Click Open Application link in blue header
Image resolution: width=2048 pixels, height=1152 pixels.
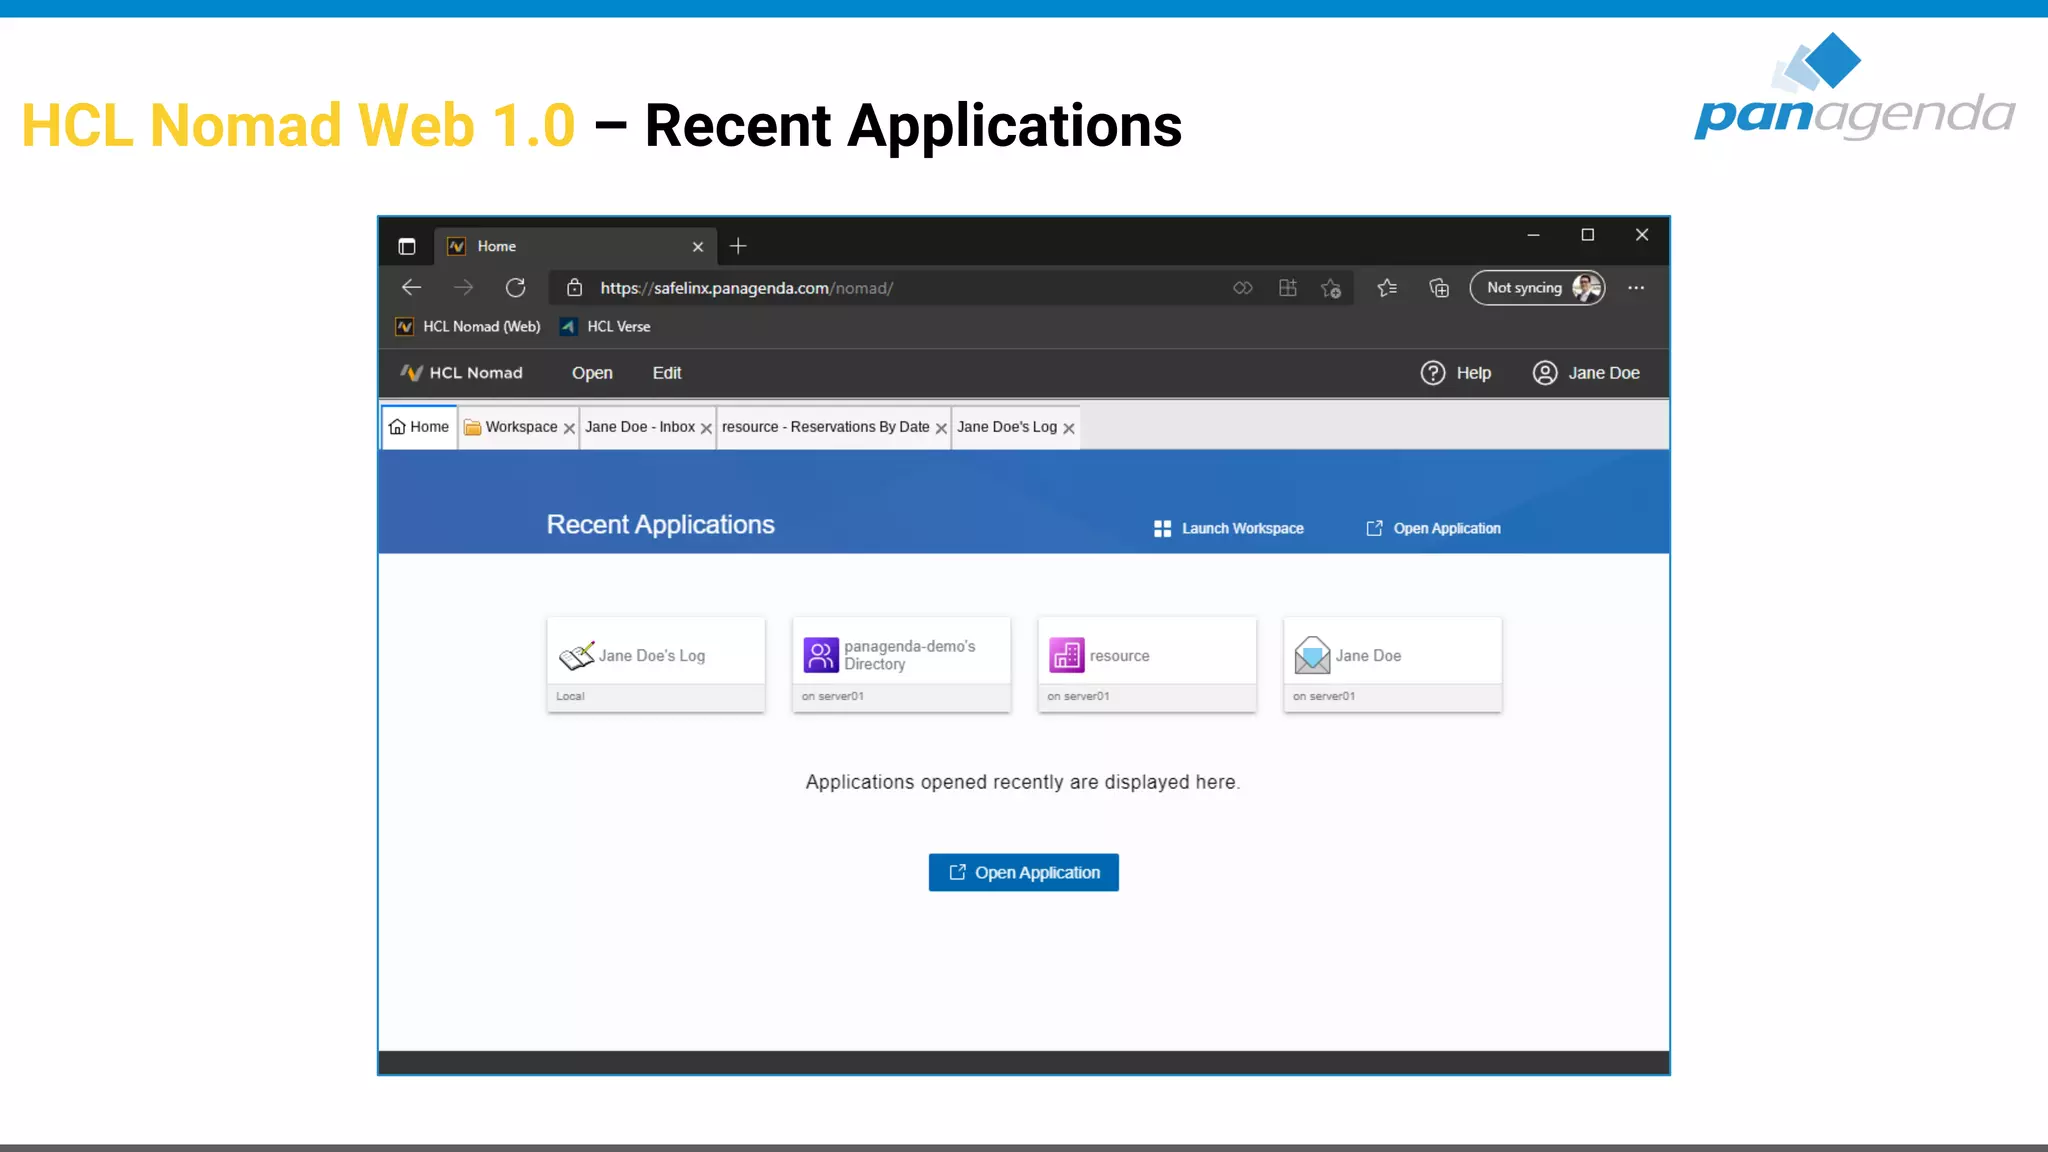[1433, 528]
